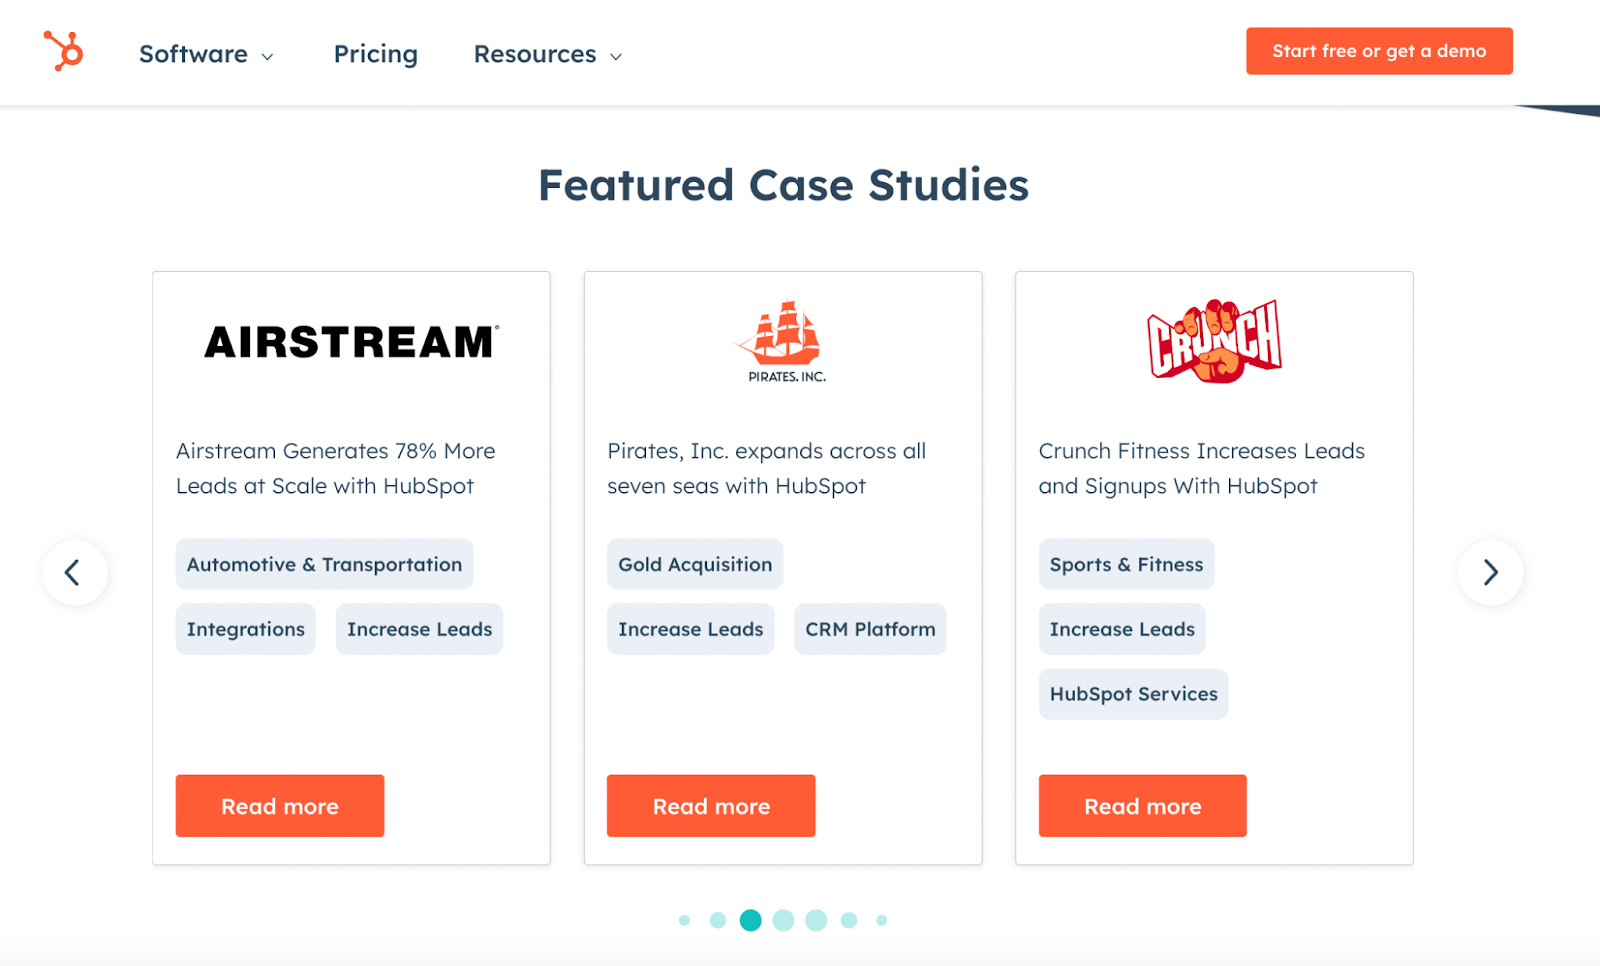The image size is (1600, 966).
Task: Read more about the Airstream case study
Action: (x=280, y=806)
